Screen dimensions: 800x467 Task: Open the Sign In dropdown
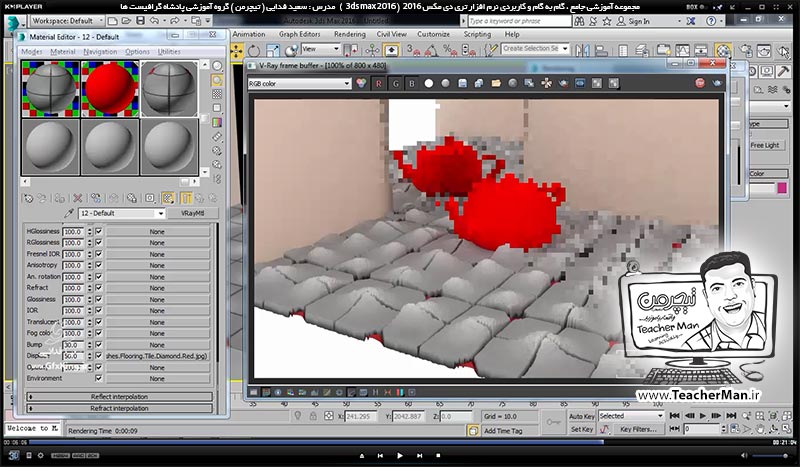tap(649, 21)
